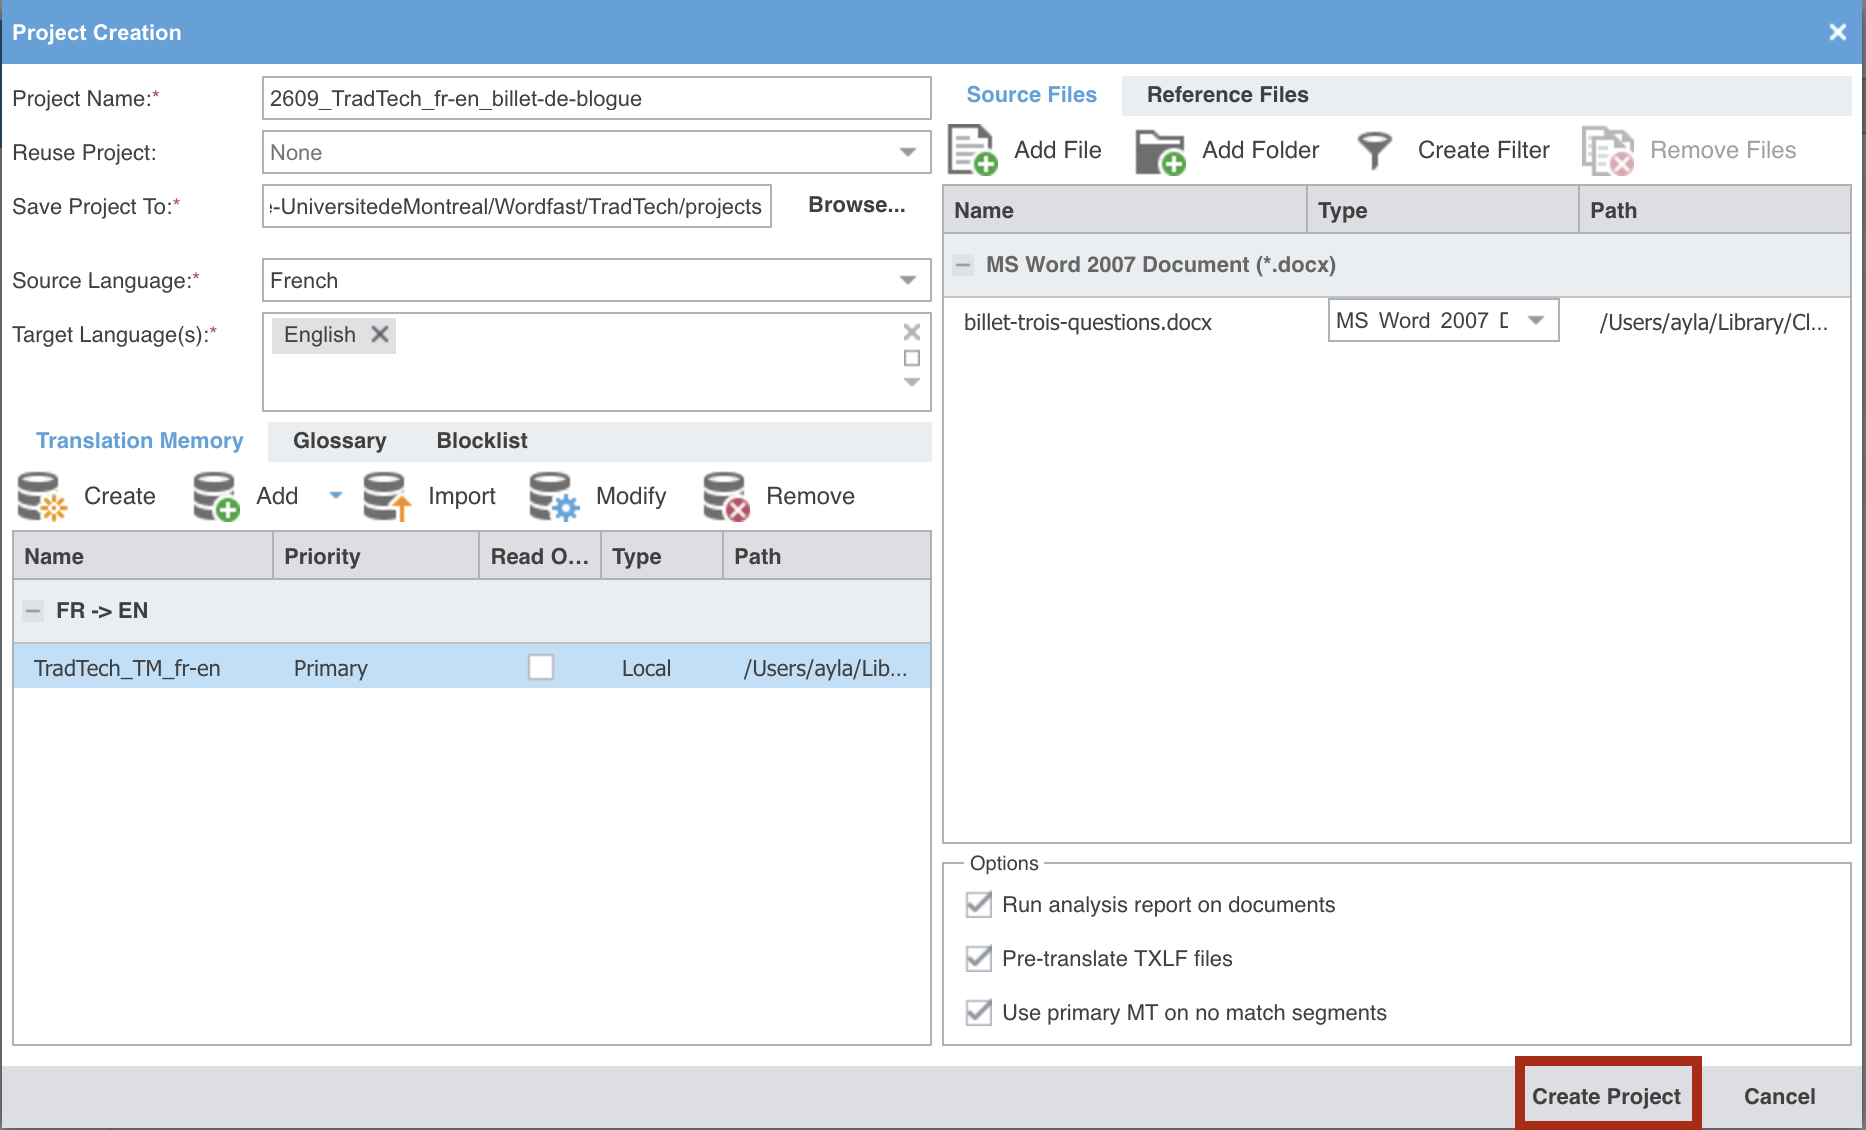Toggle Use primary MT on no match segments

(x=979, y=1012)
